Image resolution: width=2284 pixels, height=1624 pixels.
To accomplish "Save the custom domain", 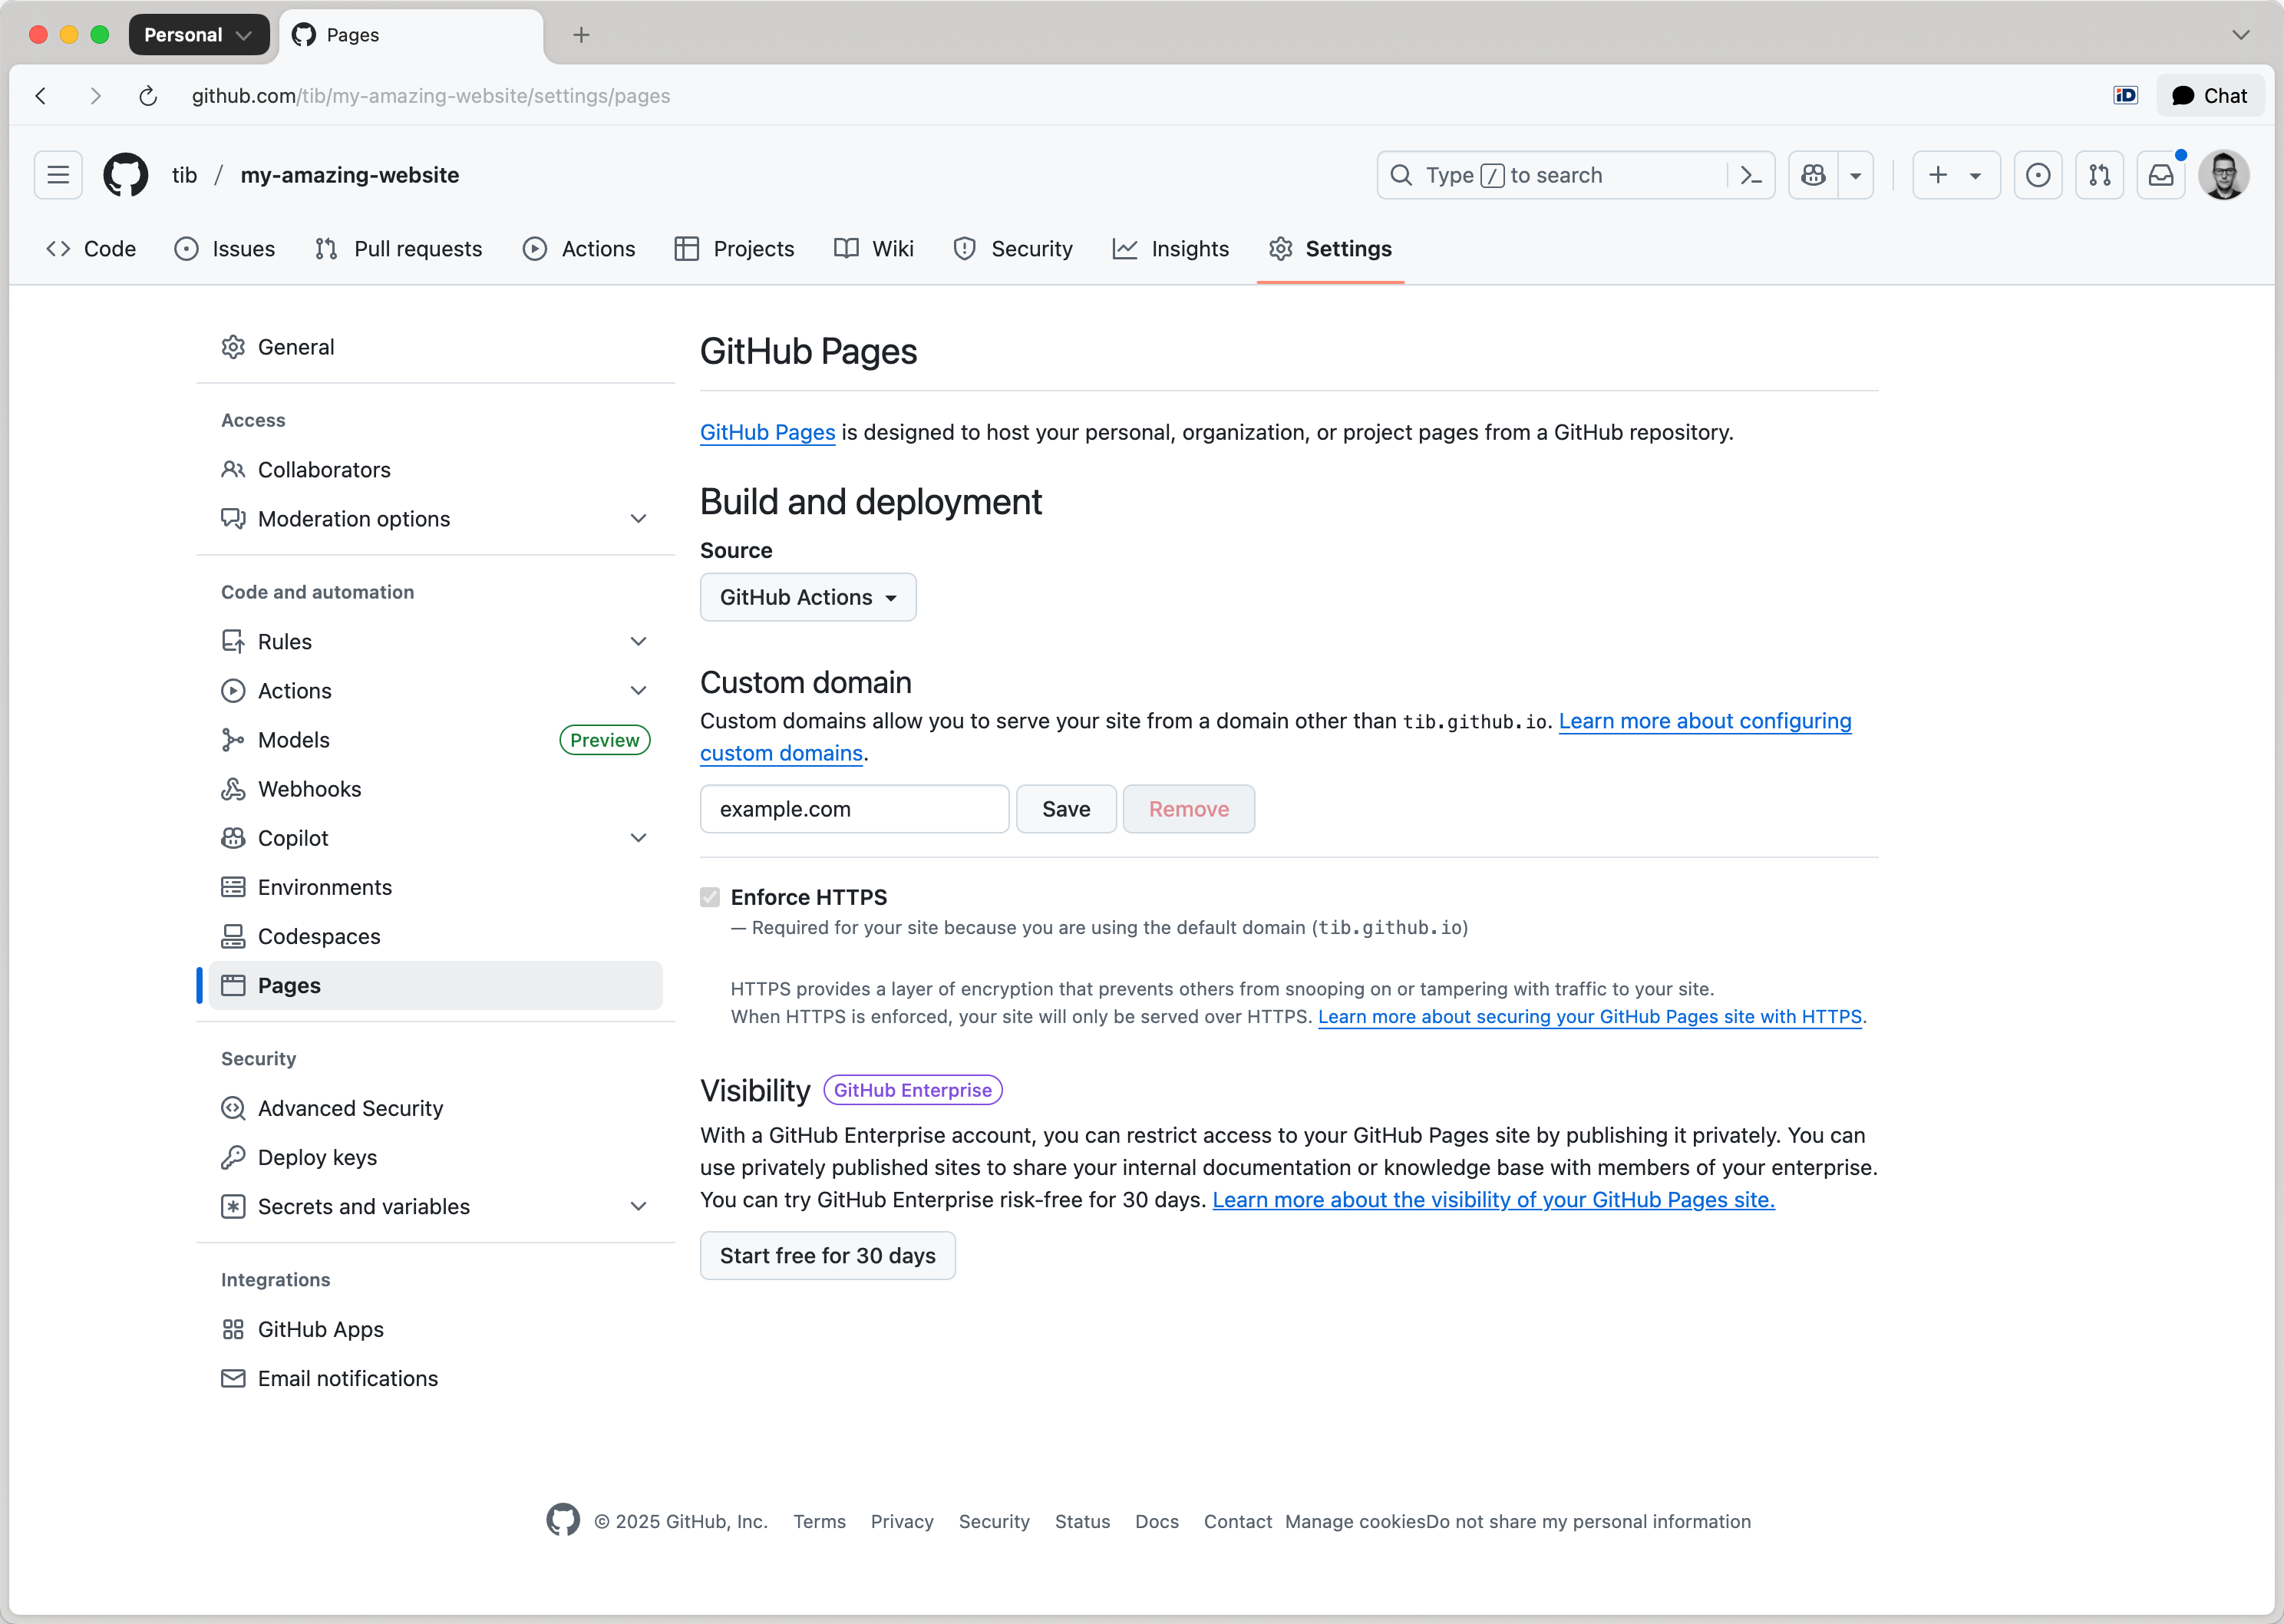I will click(x=1066, y=809).
